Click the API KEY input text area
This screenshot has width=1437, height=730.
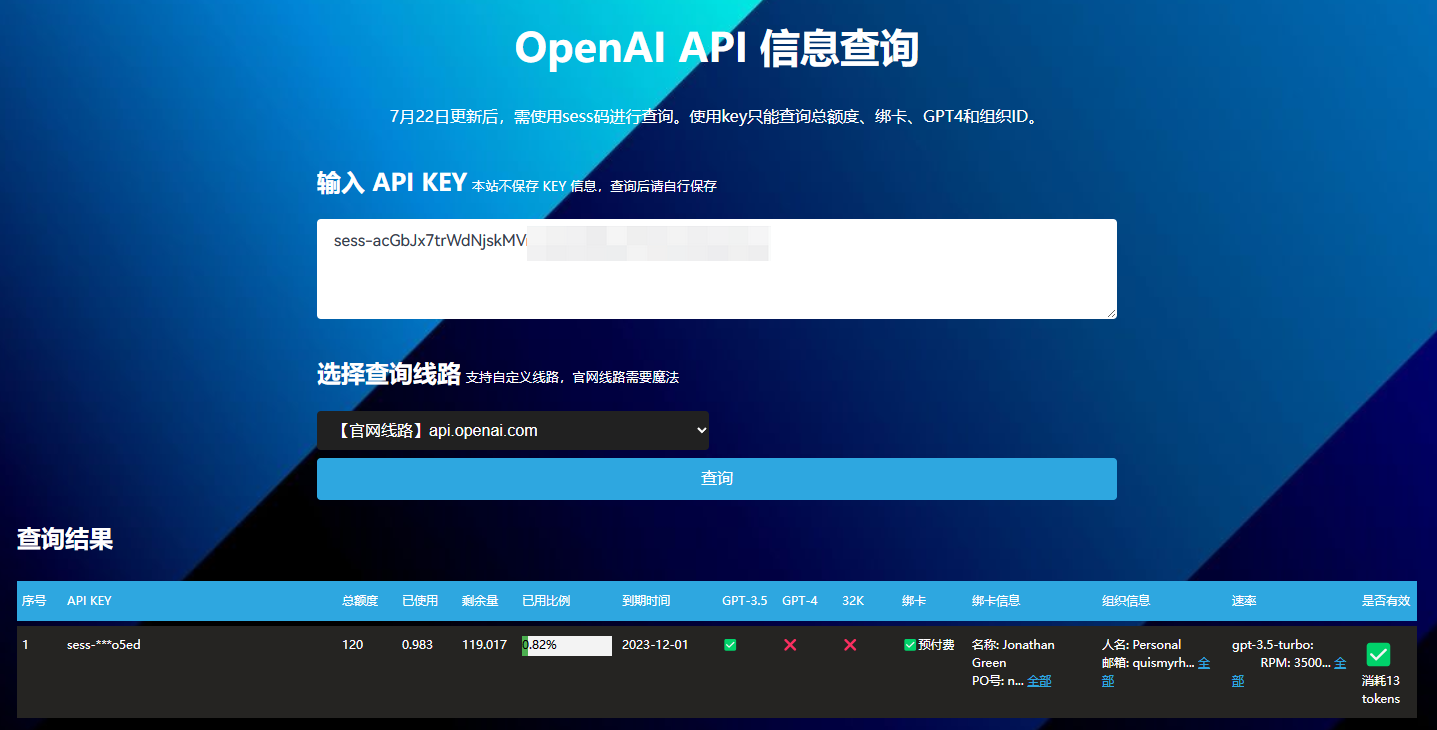pyautogui.click(x=716, y=269)
